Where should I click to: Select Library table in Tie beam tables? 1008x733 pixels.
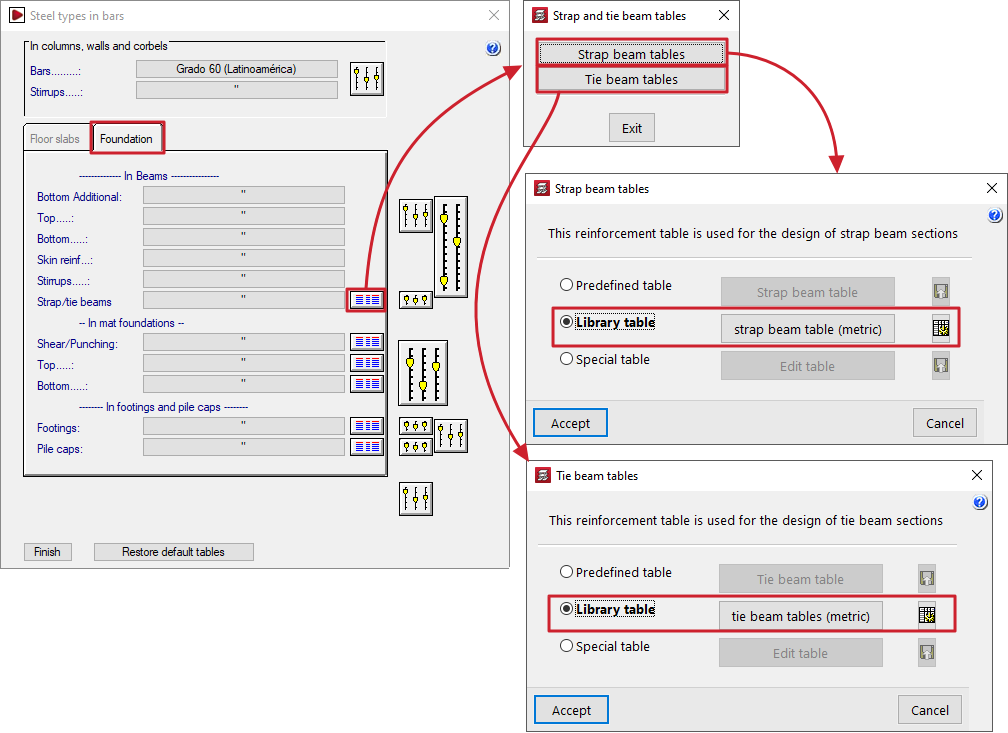coord(567,609)
